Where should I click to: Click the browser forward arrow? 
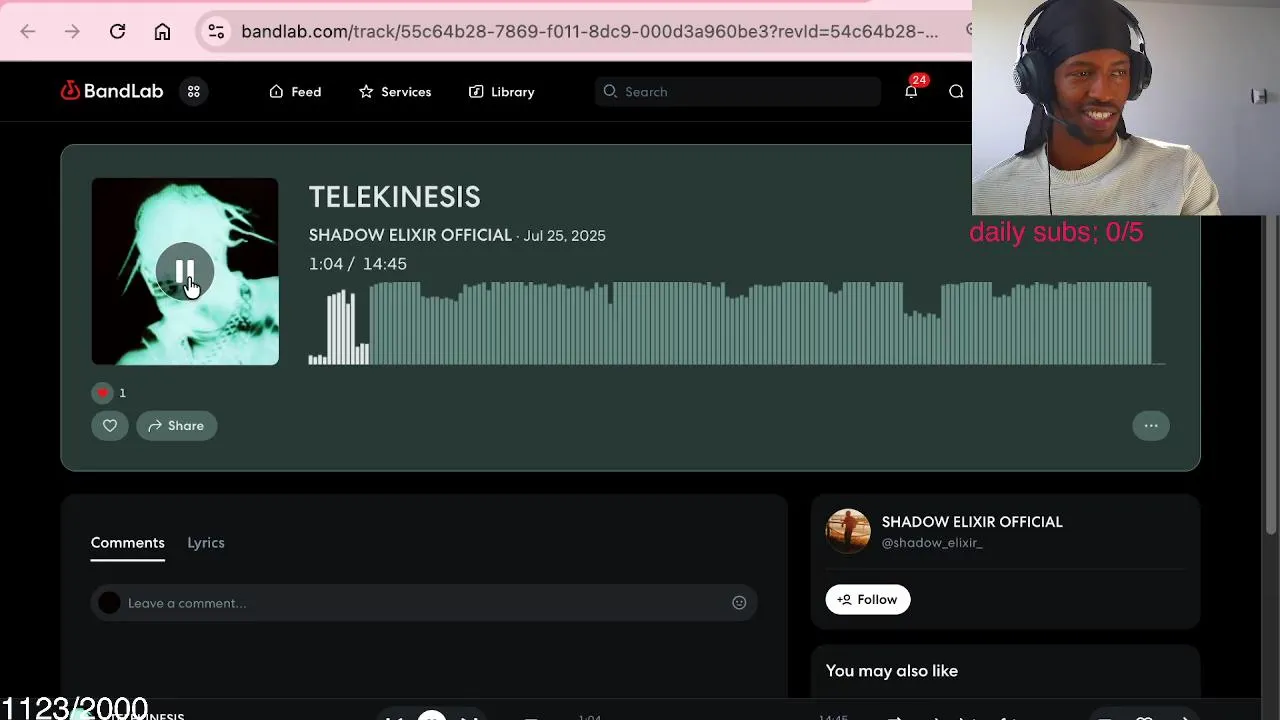point(72,32)
